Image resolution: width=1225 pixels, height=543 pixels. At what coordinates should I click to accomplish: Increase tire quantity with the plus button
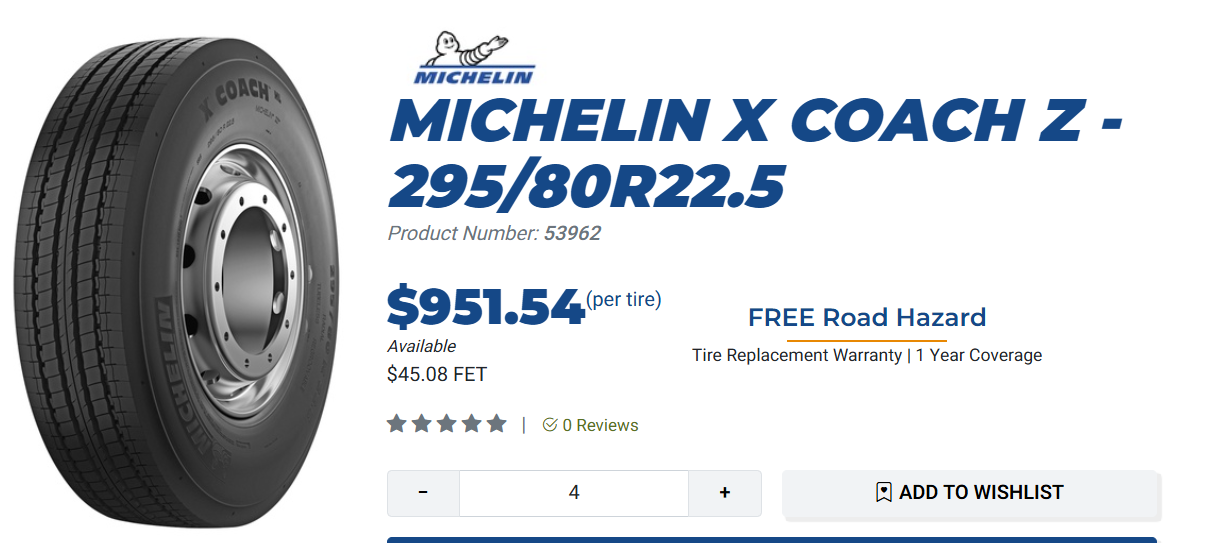(x=725, y=493)
